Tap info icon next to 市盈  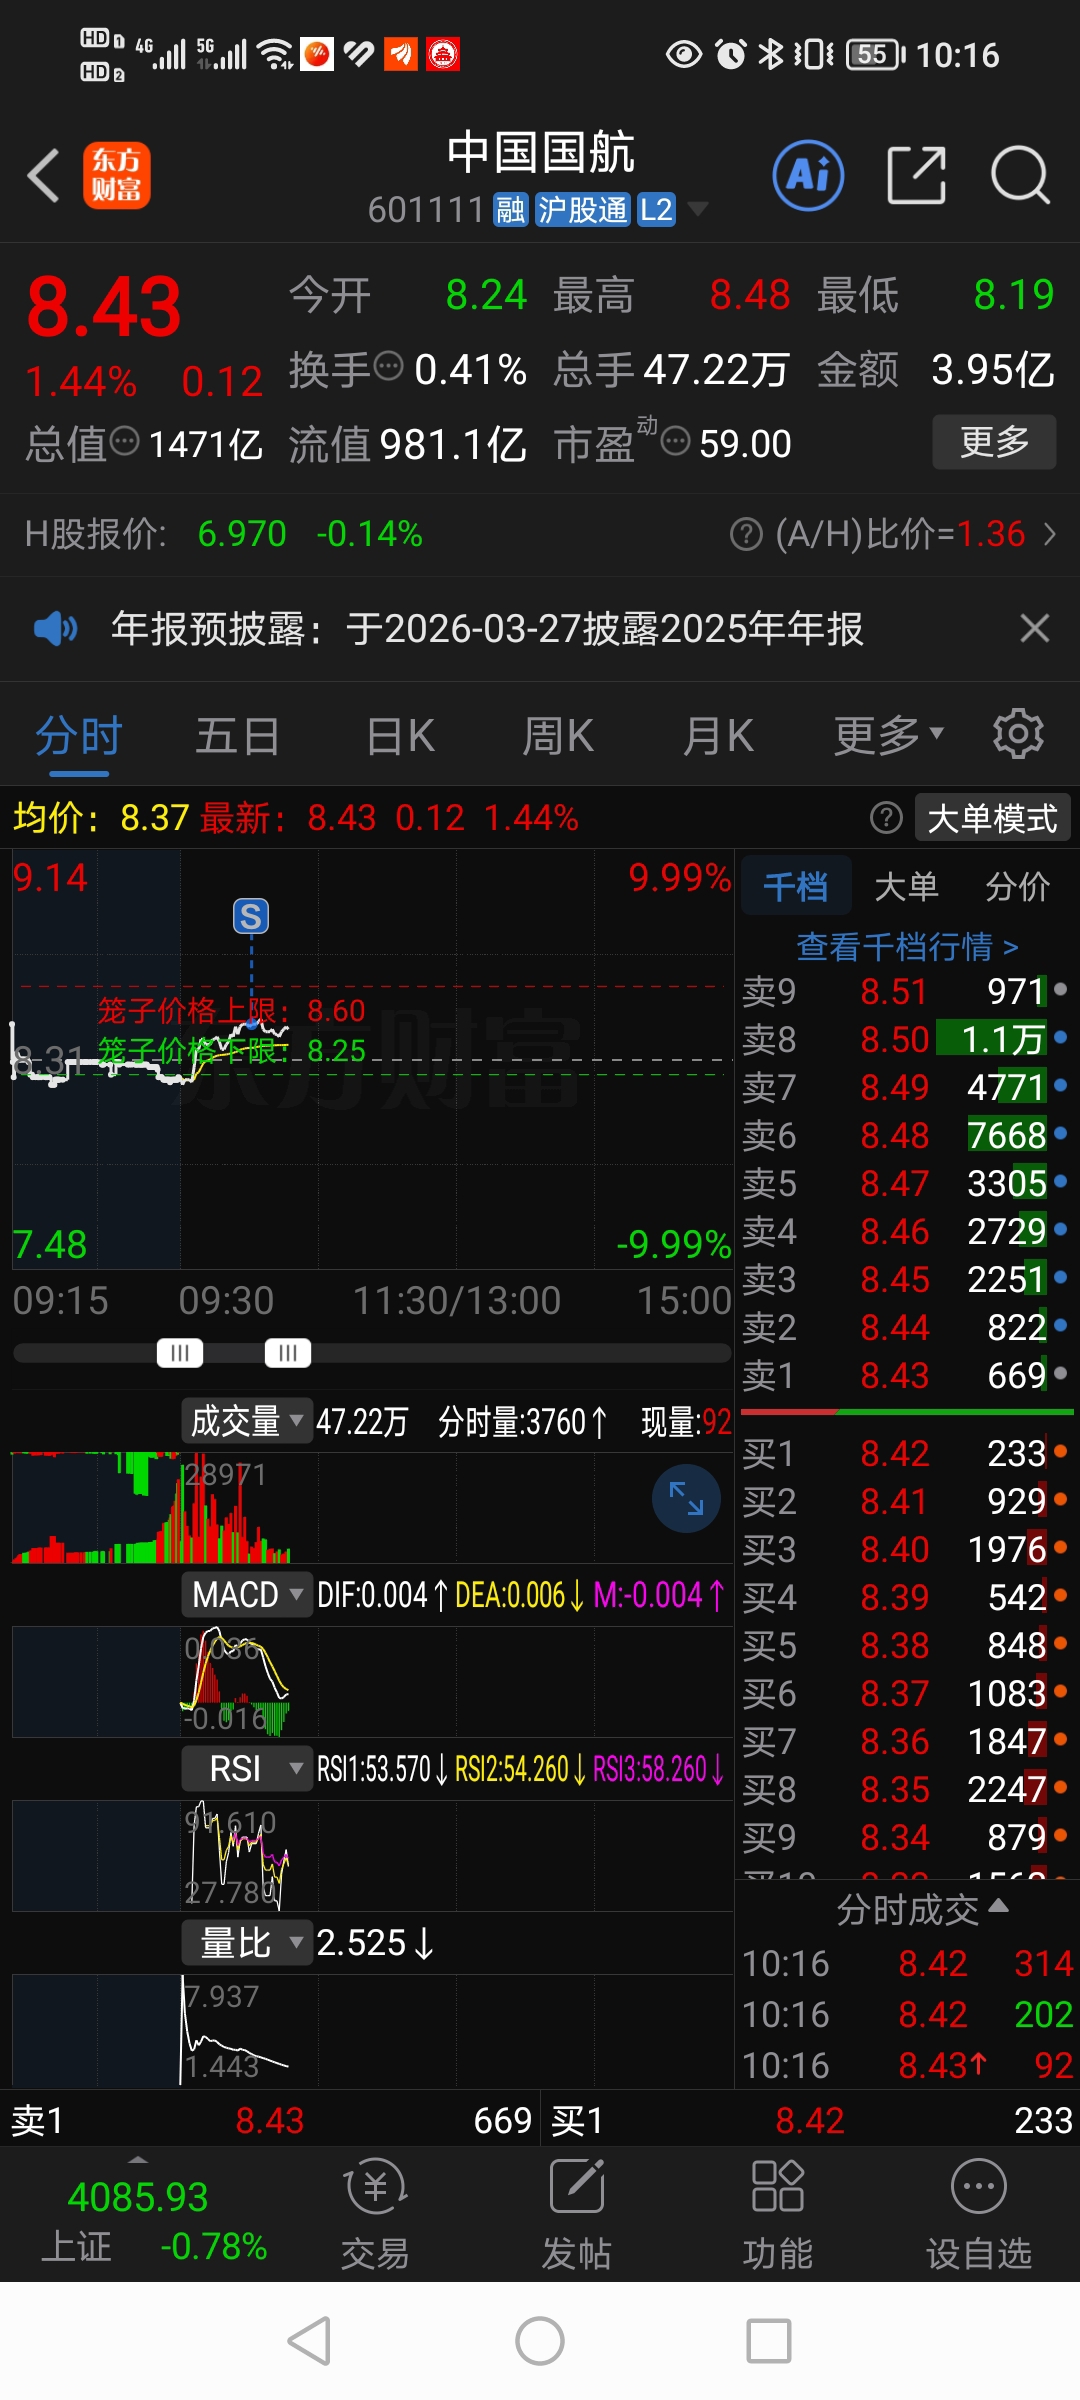676,440
